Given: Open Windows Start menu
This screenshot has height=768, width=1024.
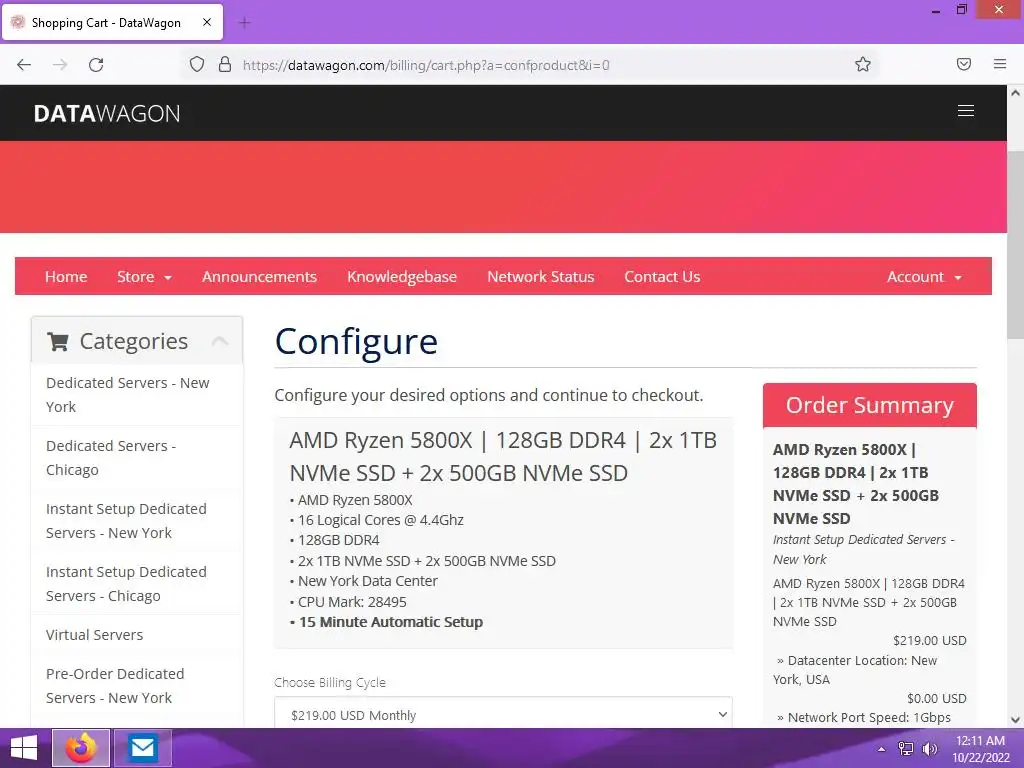Looking at the screenshot, I should tap(24, 748).
